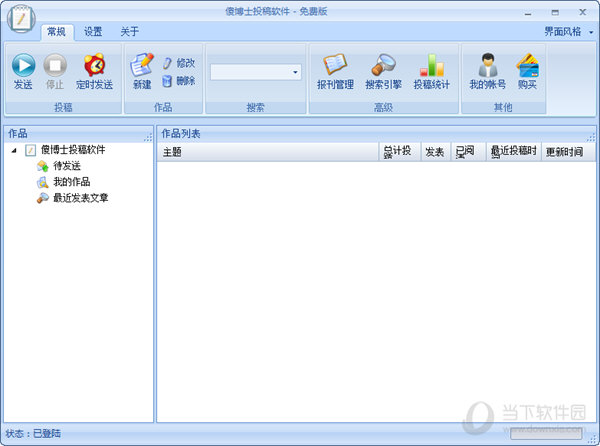Viewport: 600px width, 446px height.
Task: Sort by 发表 column header
Action: [436, 152]
